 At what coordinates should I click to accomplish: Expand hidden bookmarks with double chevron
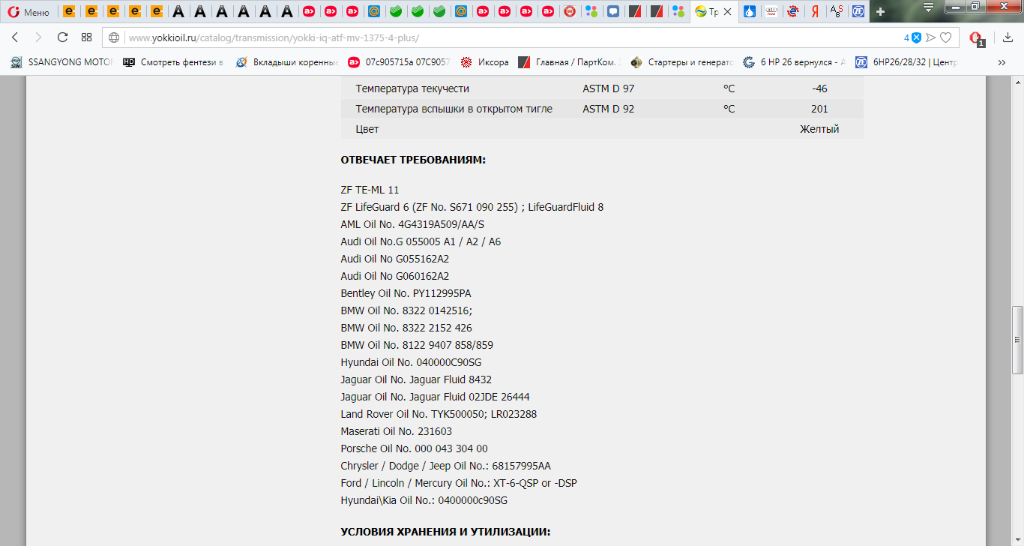[x=1002, y=62]
